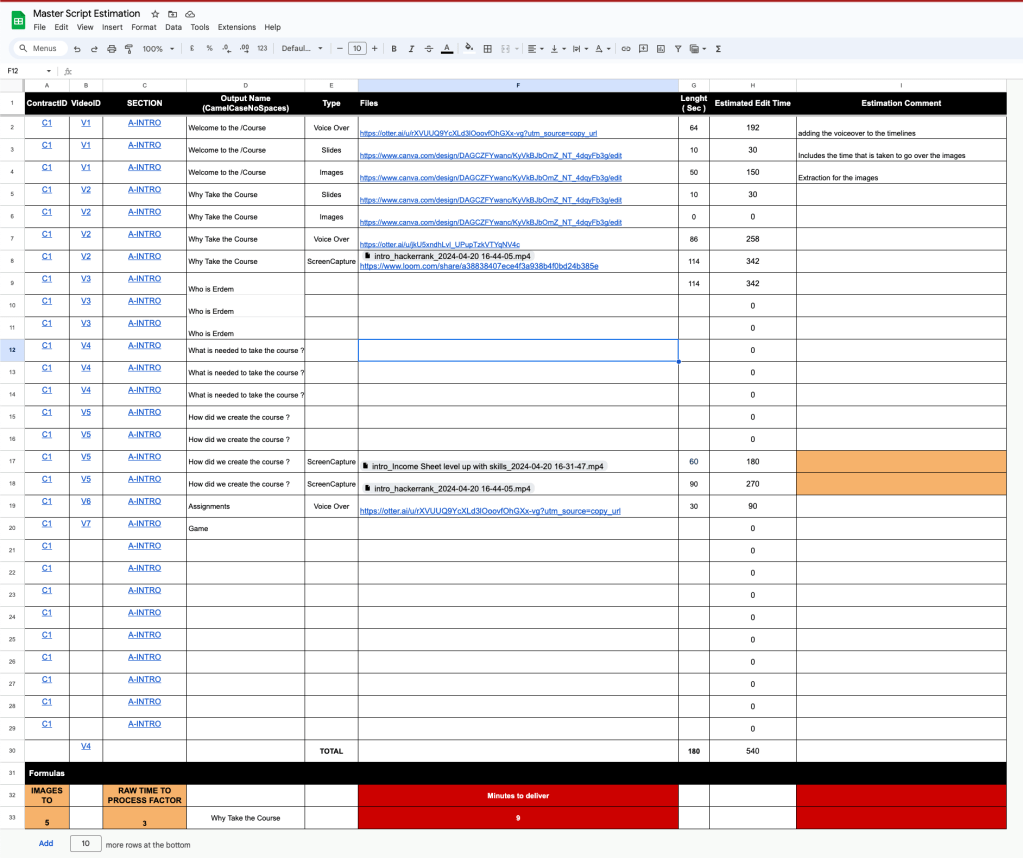The width and height of the screenshot is (1023, 858).
Task: Select row 12 header
Action: tap(12, 350)
